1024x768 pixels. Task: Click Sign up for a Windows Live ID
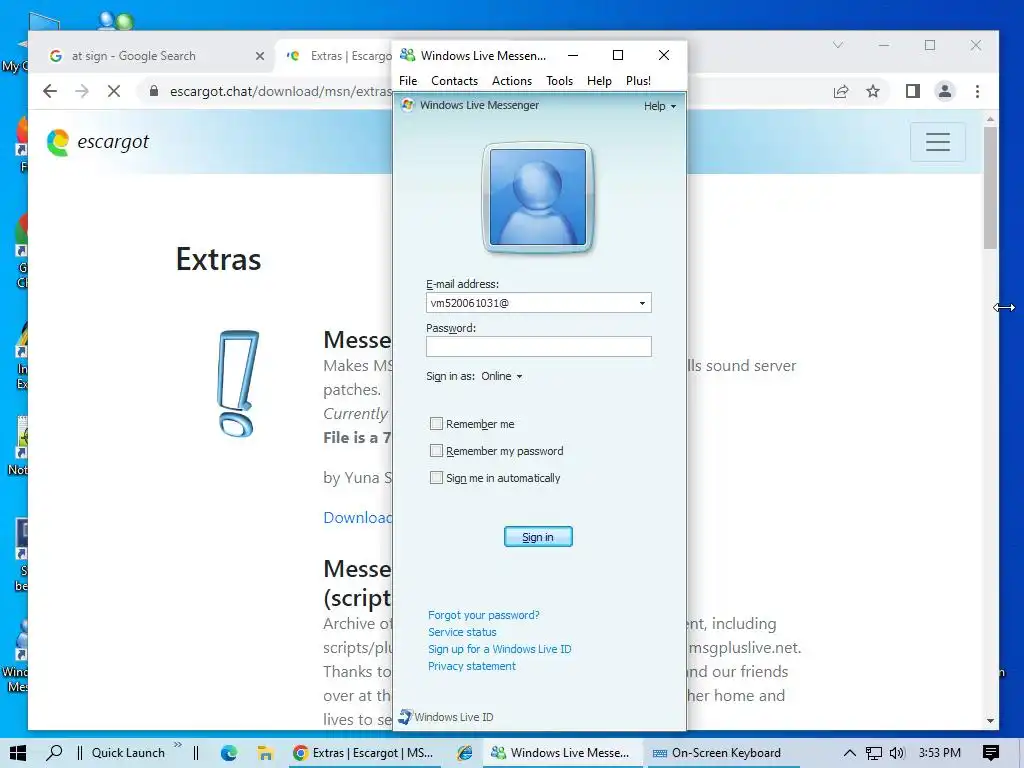point(500,649)
